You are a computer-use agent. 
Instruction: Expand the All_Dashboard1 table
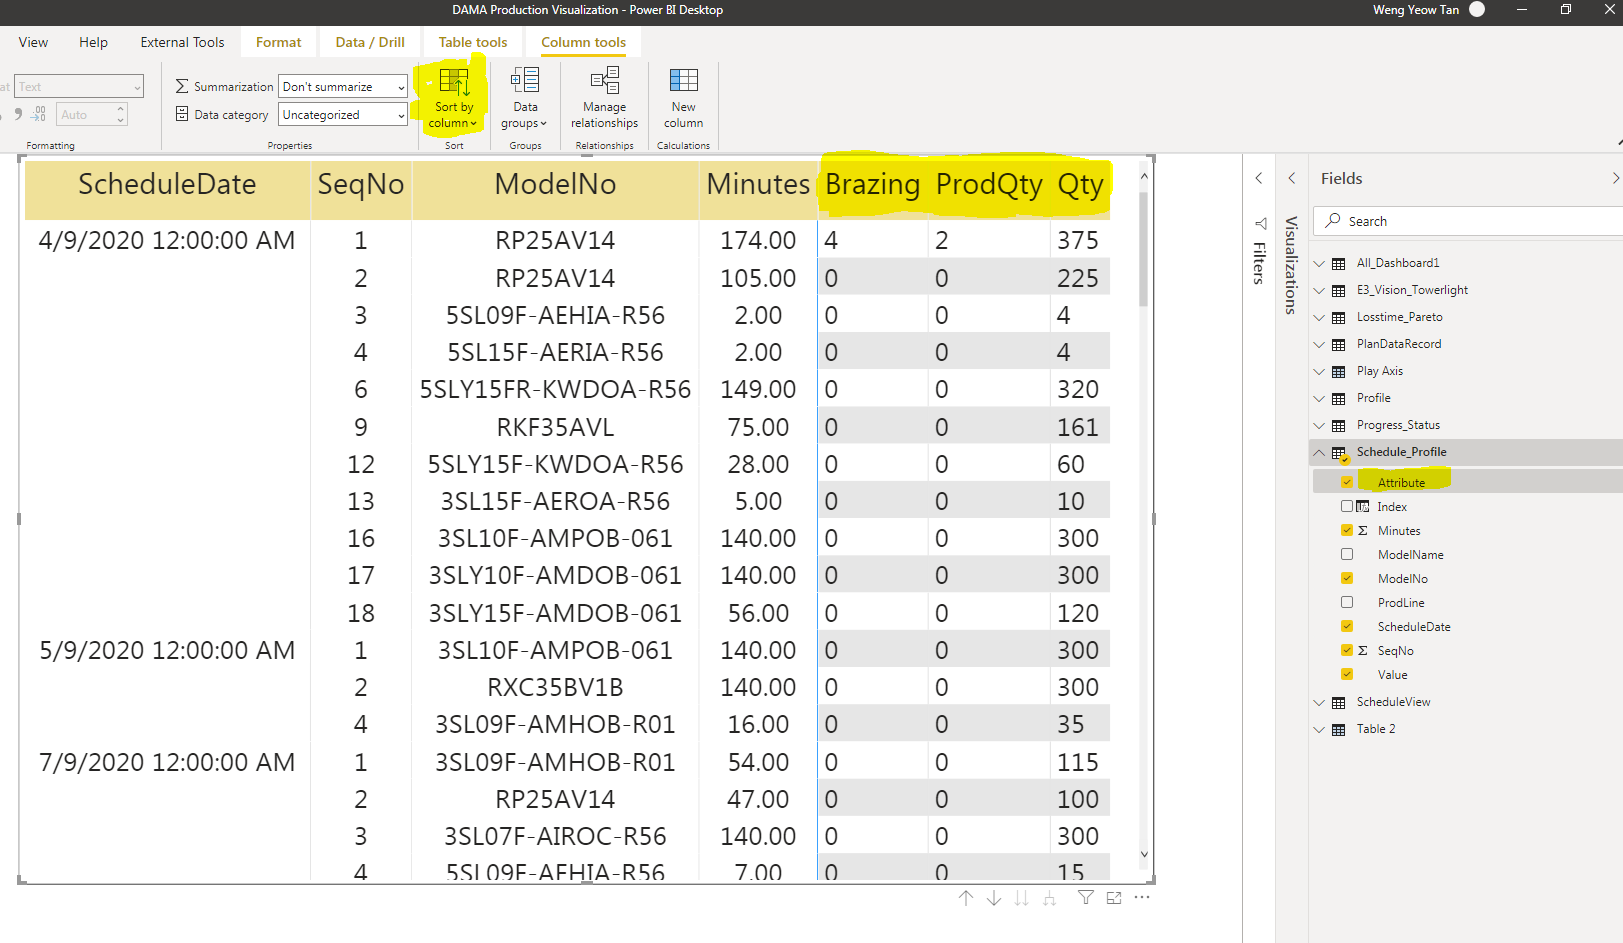click(x=1319, y=263)
